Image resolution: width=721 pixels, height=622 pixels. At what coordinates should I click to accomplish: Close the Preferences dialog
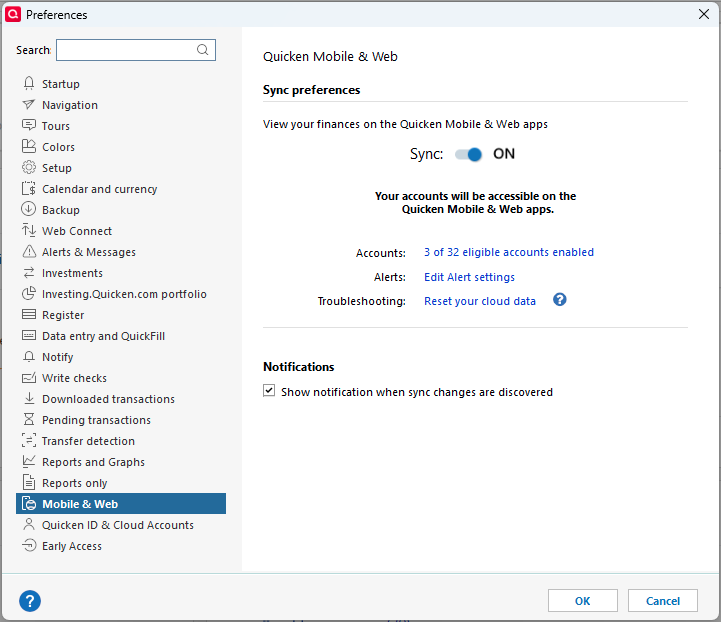[704, 14]
